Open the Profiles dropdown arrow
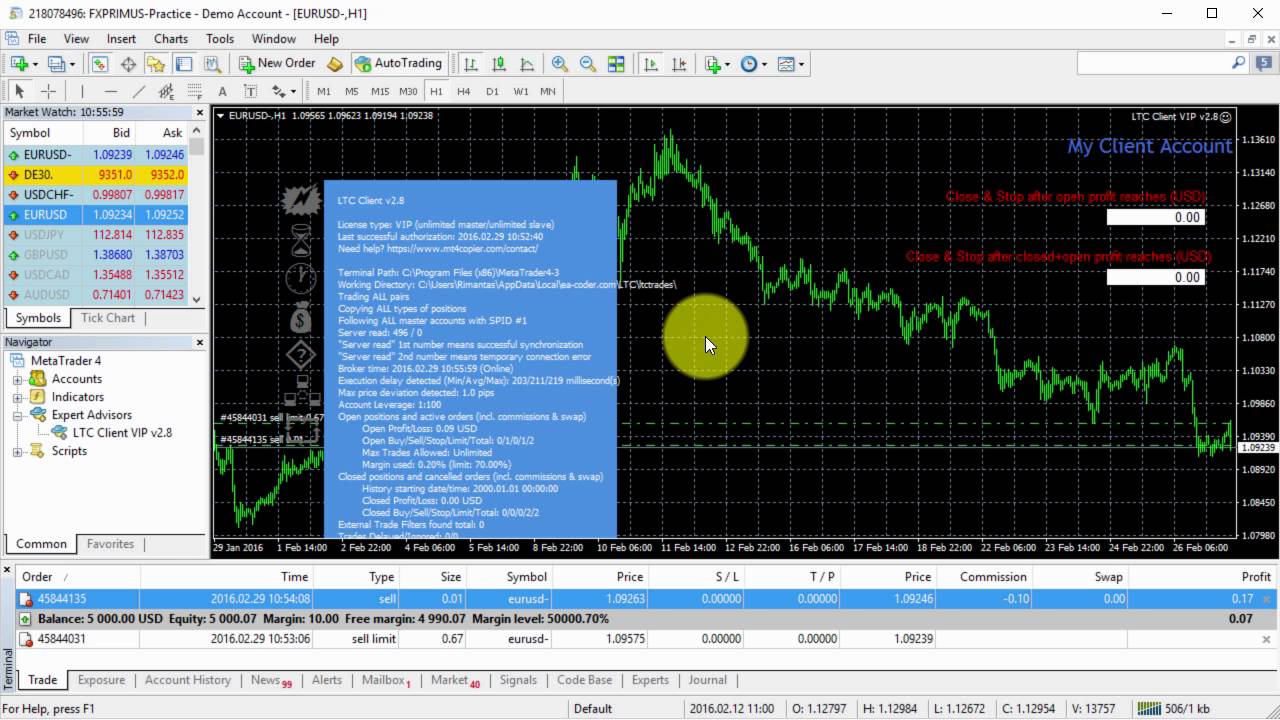Viewport: 1280px width, 720px height. point(73,64)
